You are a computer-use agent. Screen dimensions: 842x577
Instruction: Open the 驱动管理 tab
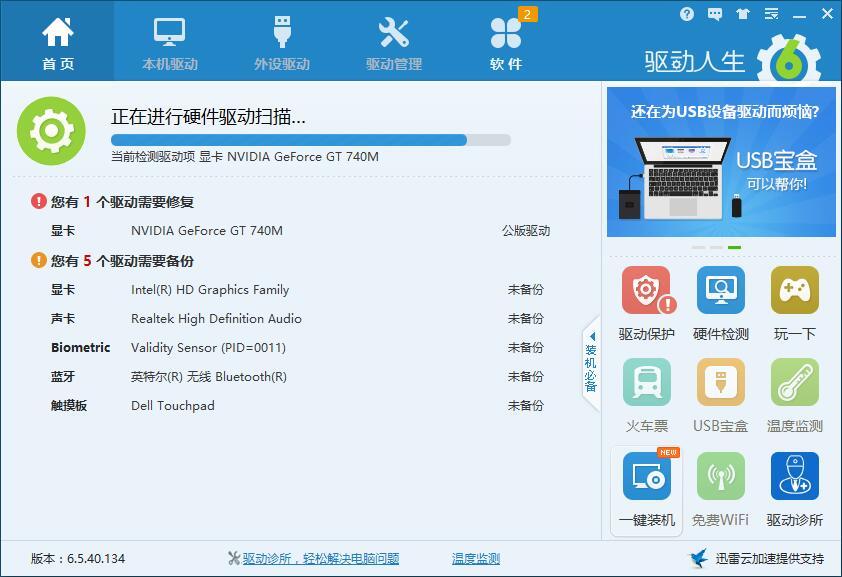[x=394, y=44]
